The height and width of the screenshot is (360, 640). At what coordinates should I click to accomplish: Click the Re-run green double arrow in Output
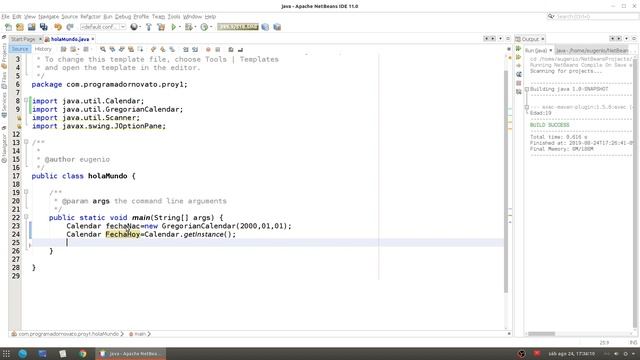519,49
